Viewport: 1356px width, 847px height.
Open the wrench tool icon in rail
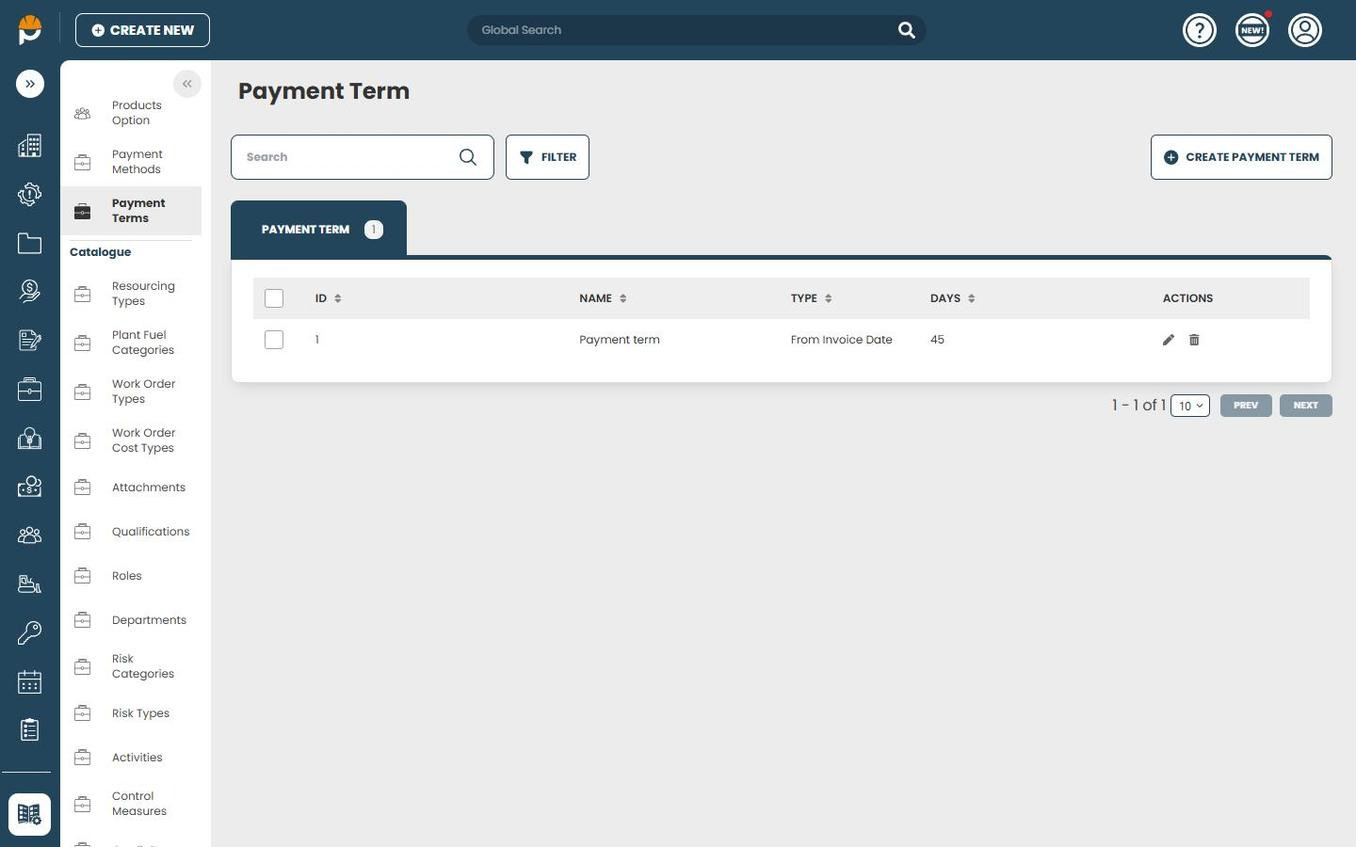click(x=30, y=633)
